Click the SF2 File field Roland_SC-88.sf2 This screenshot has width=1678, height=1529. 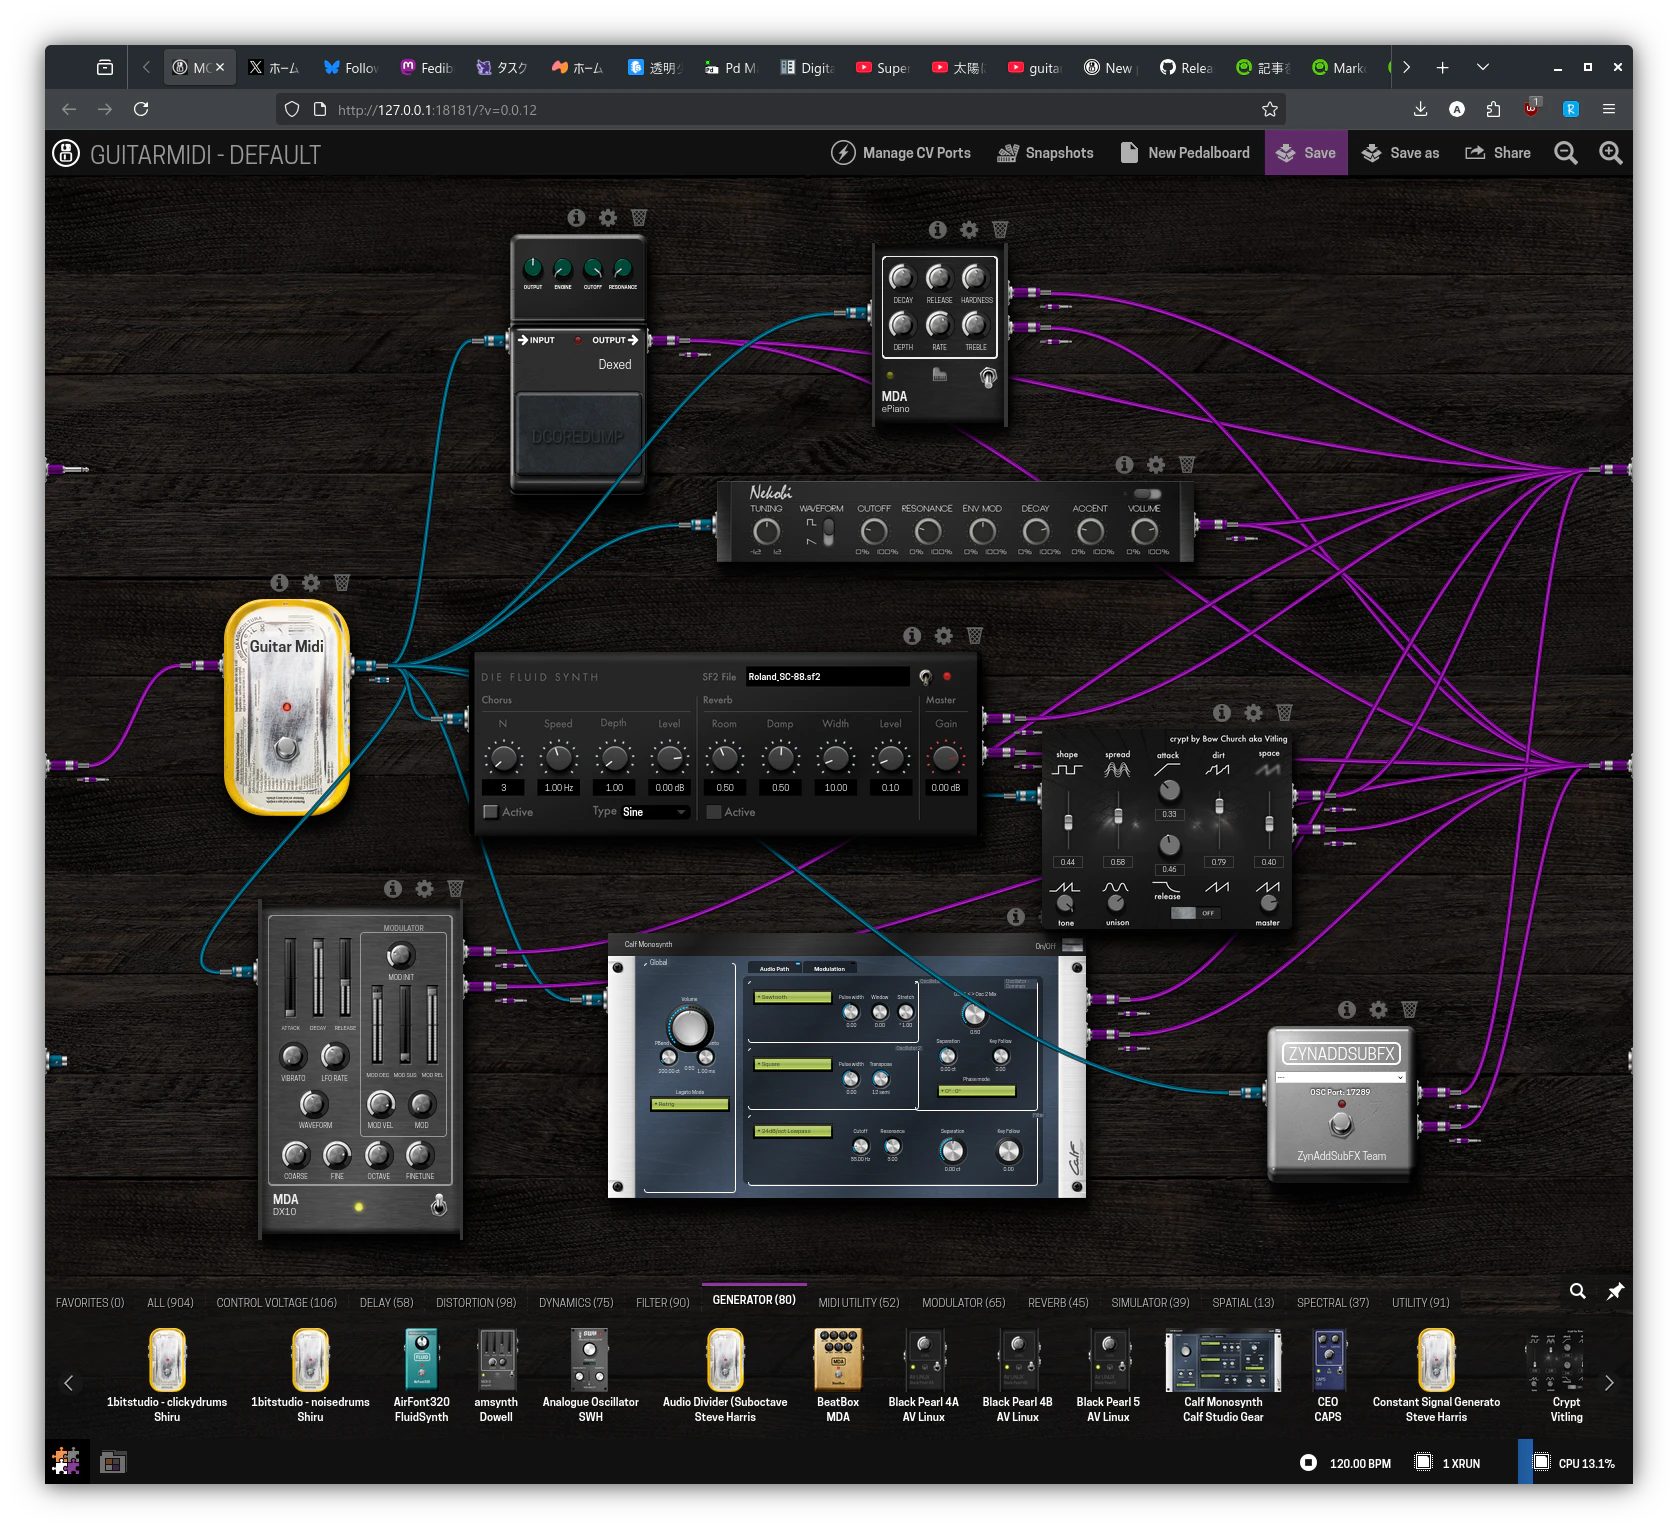point(828,677)
